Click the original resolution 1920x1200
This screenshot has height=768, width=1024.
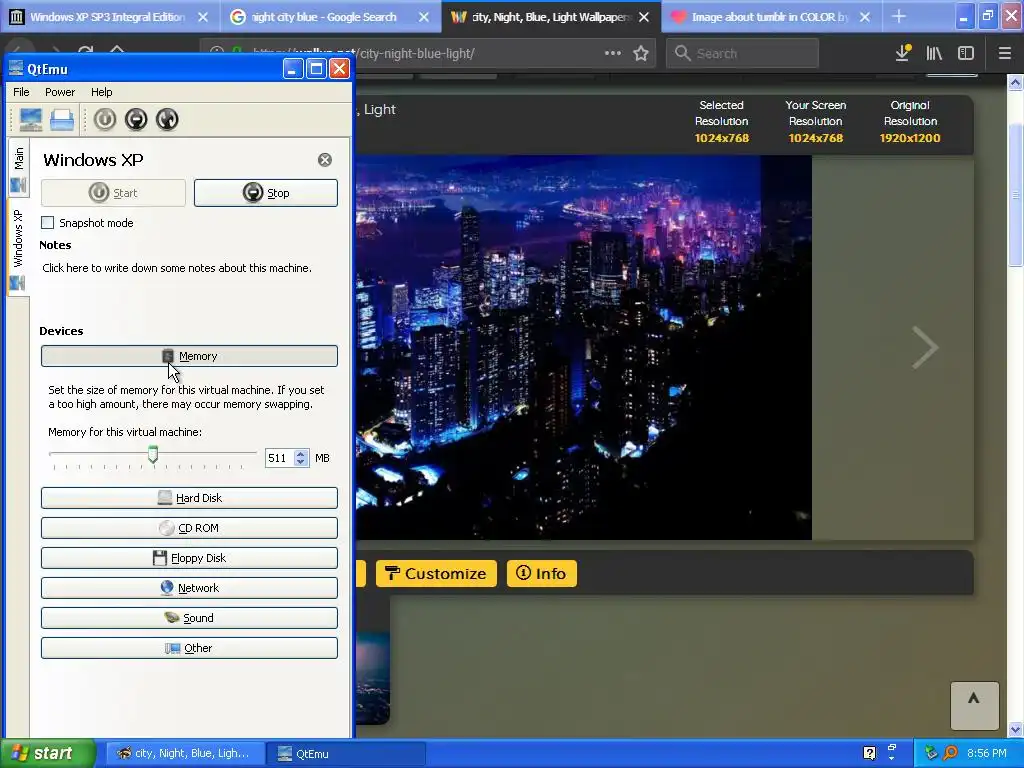910,138
